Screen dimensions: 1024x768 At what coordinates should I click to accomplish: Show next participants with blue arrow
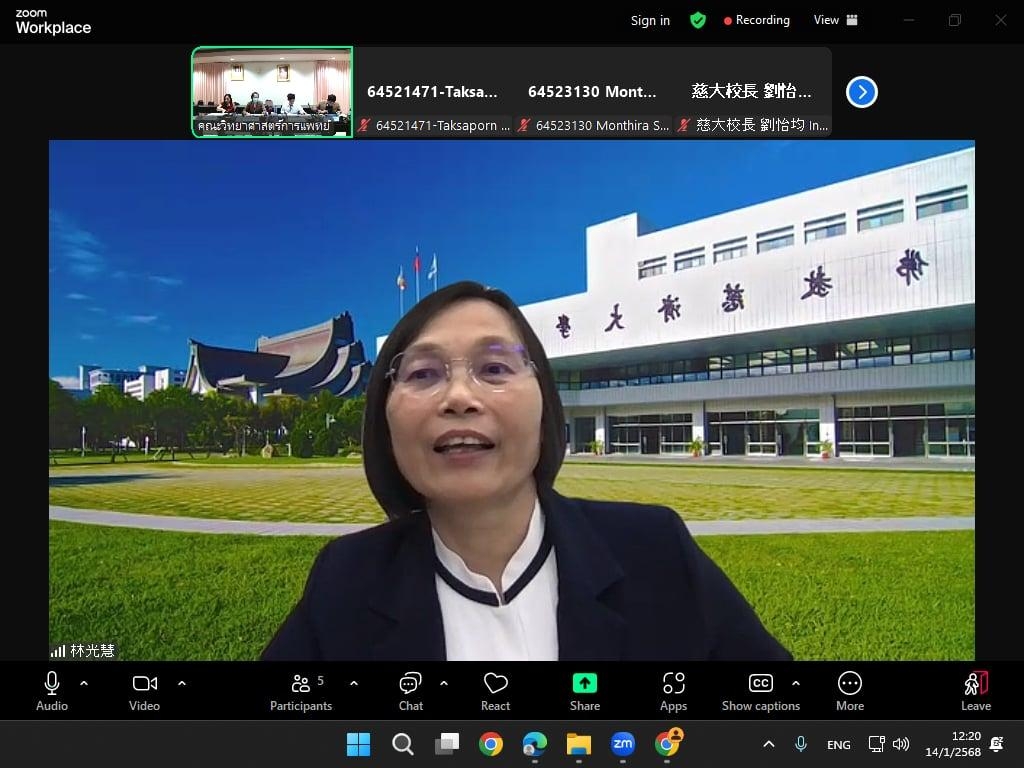click(861, 92)
